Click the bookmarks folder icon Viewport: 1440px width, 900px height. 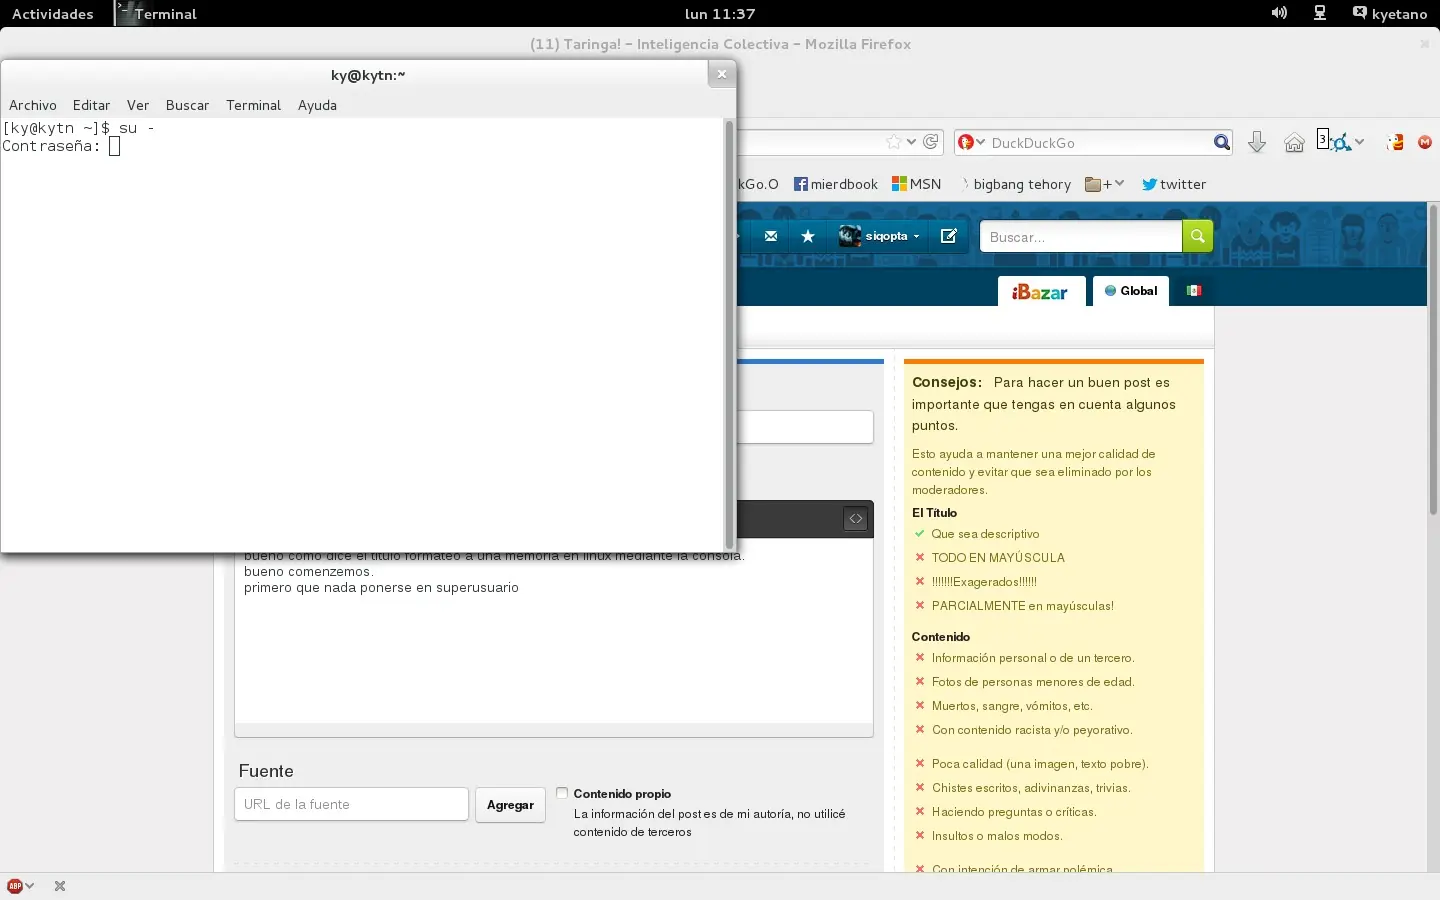[1093, 184]
